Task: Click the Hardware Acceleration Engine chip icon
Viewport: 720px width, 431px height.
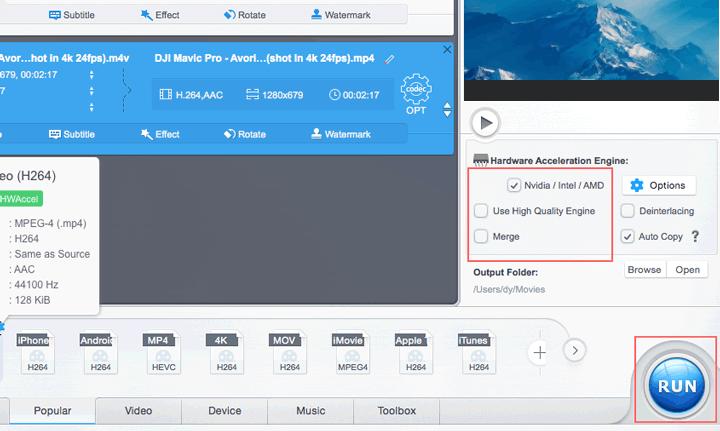Action: coord(480,160)
